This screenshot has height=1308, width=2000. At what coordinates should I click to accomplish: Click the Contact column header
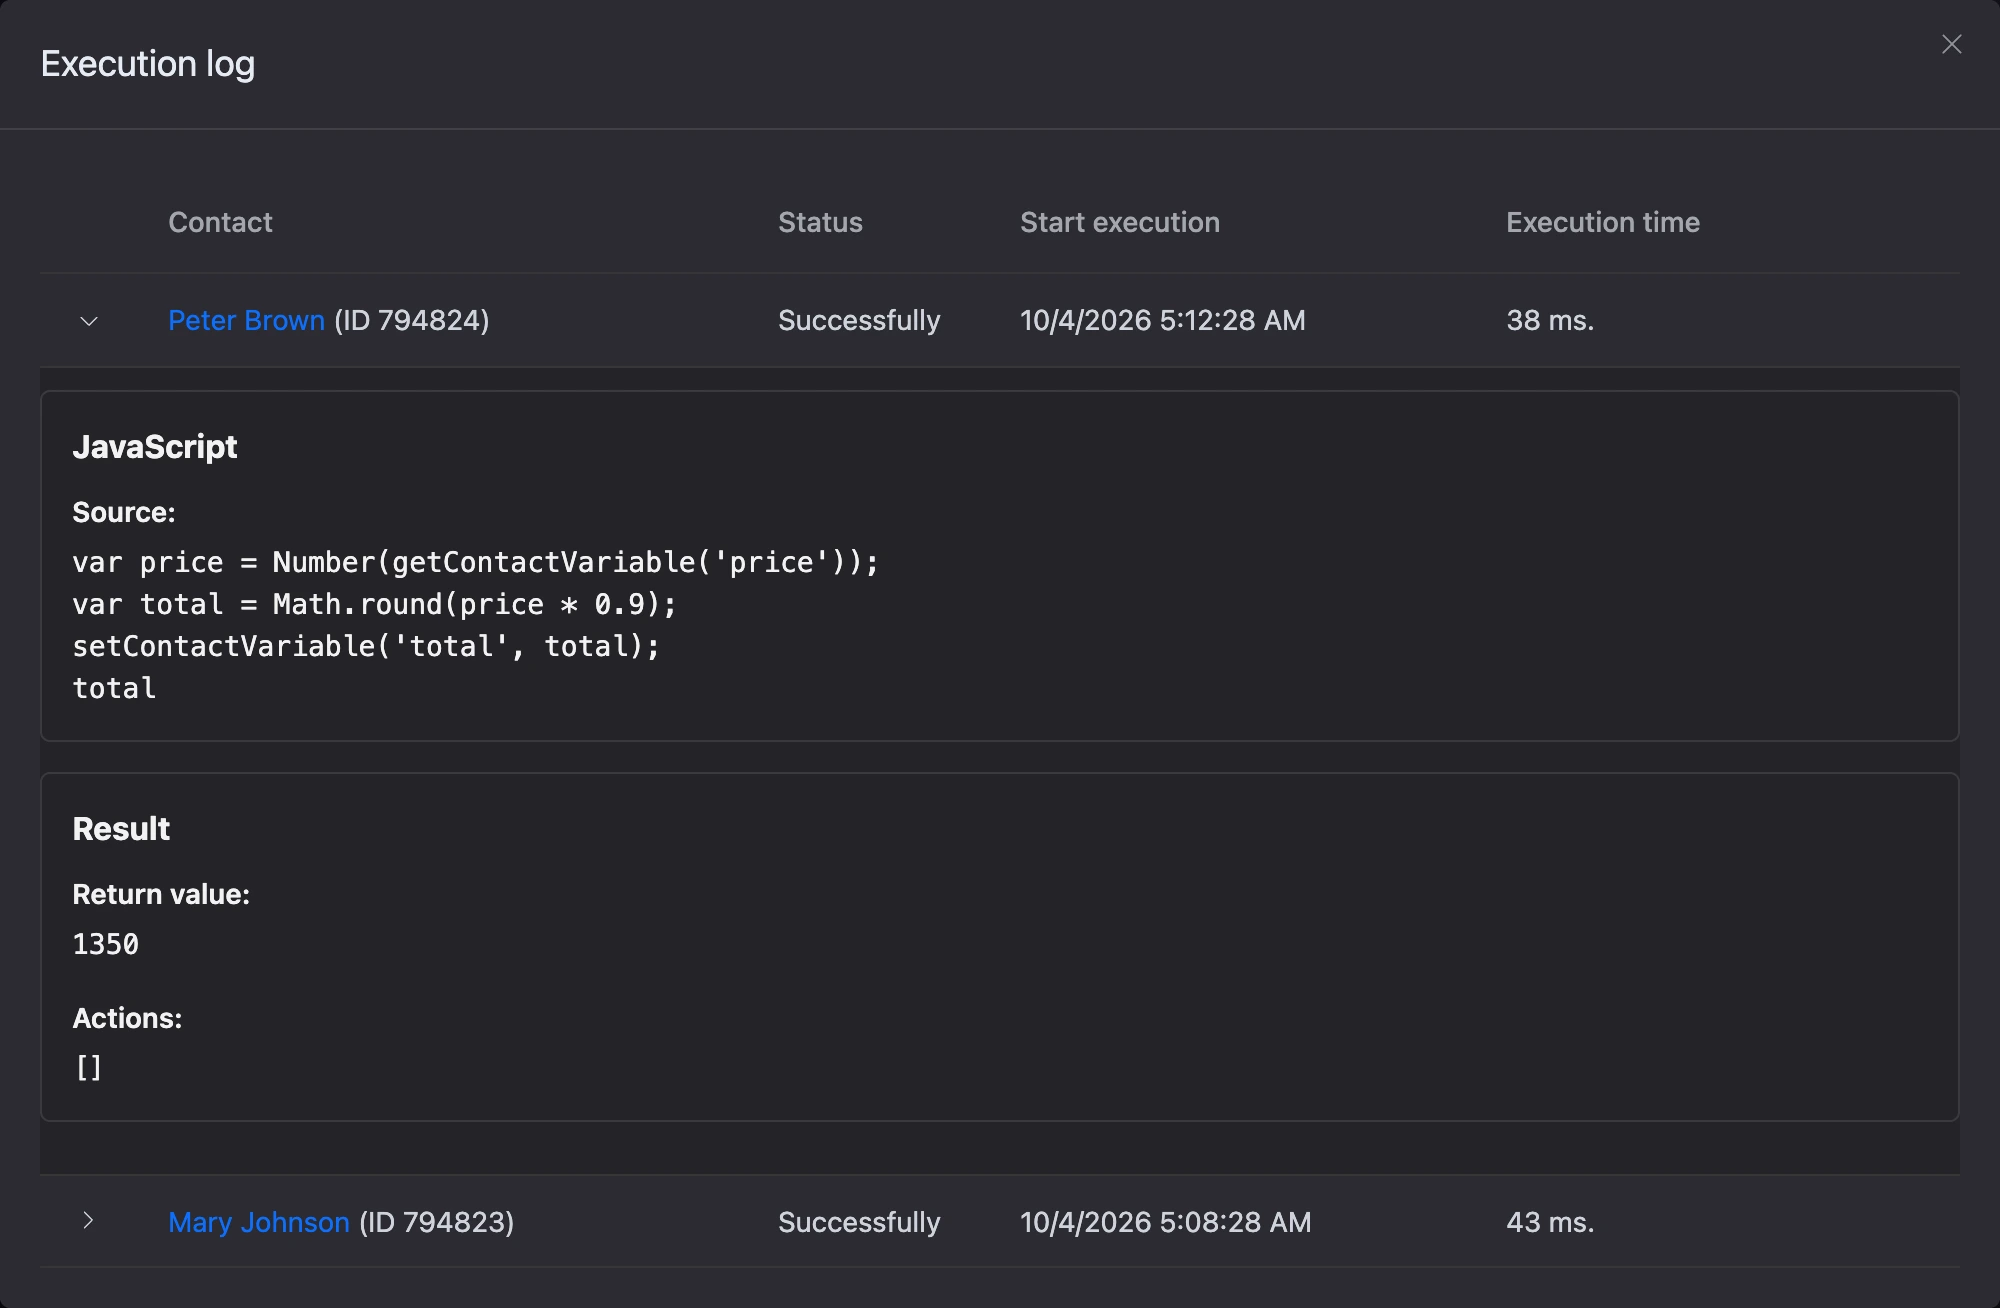pyautogui.click(x=220, y=222)
